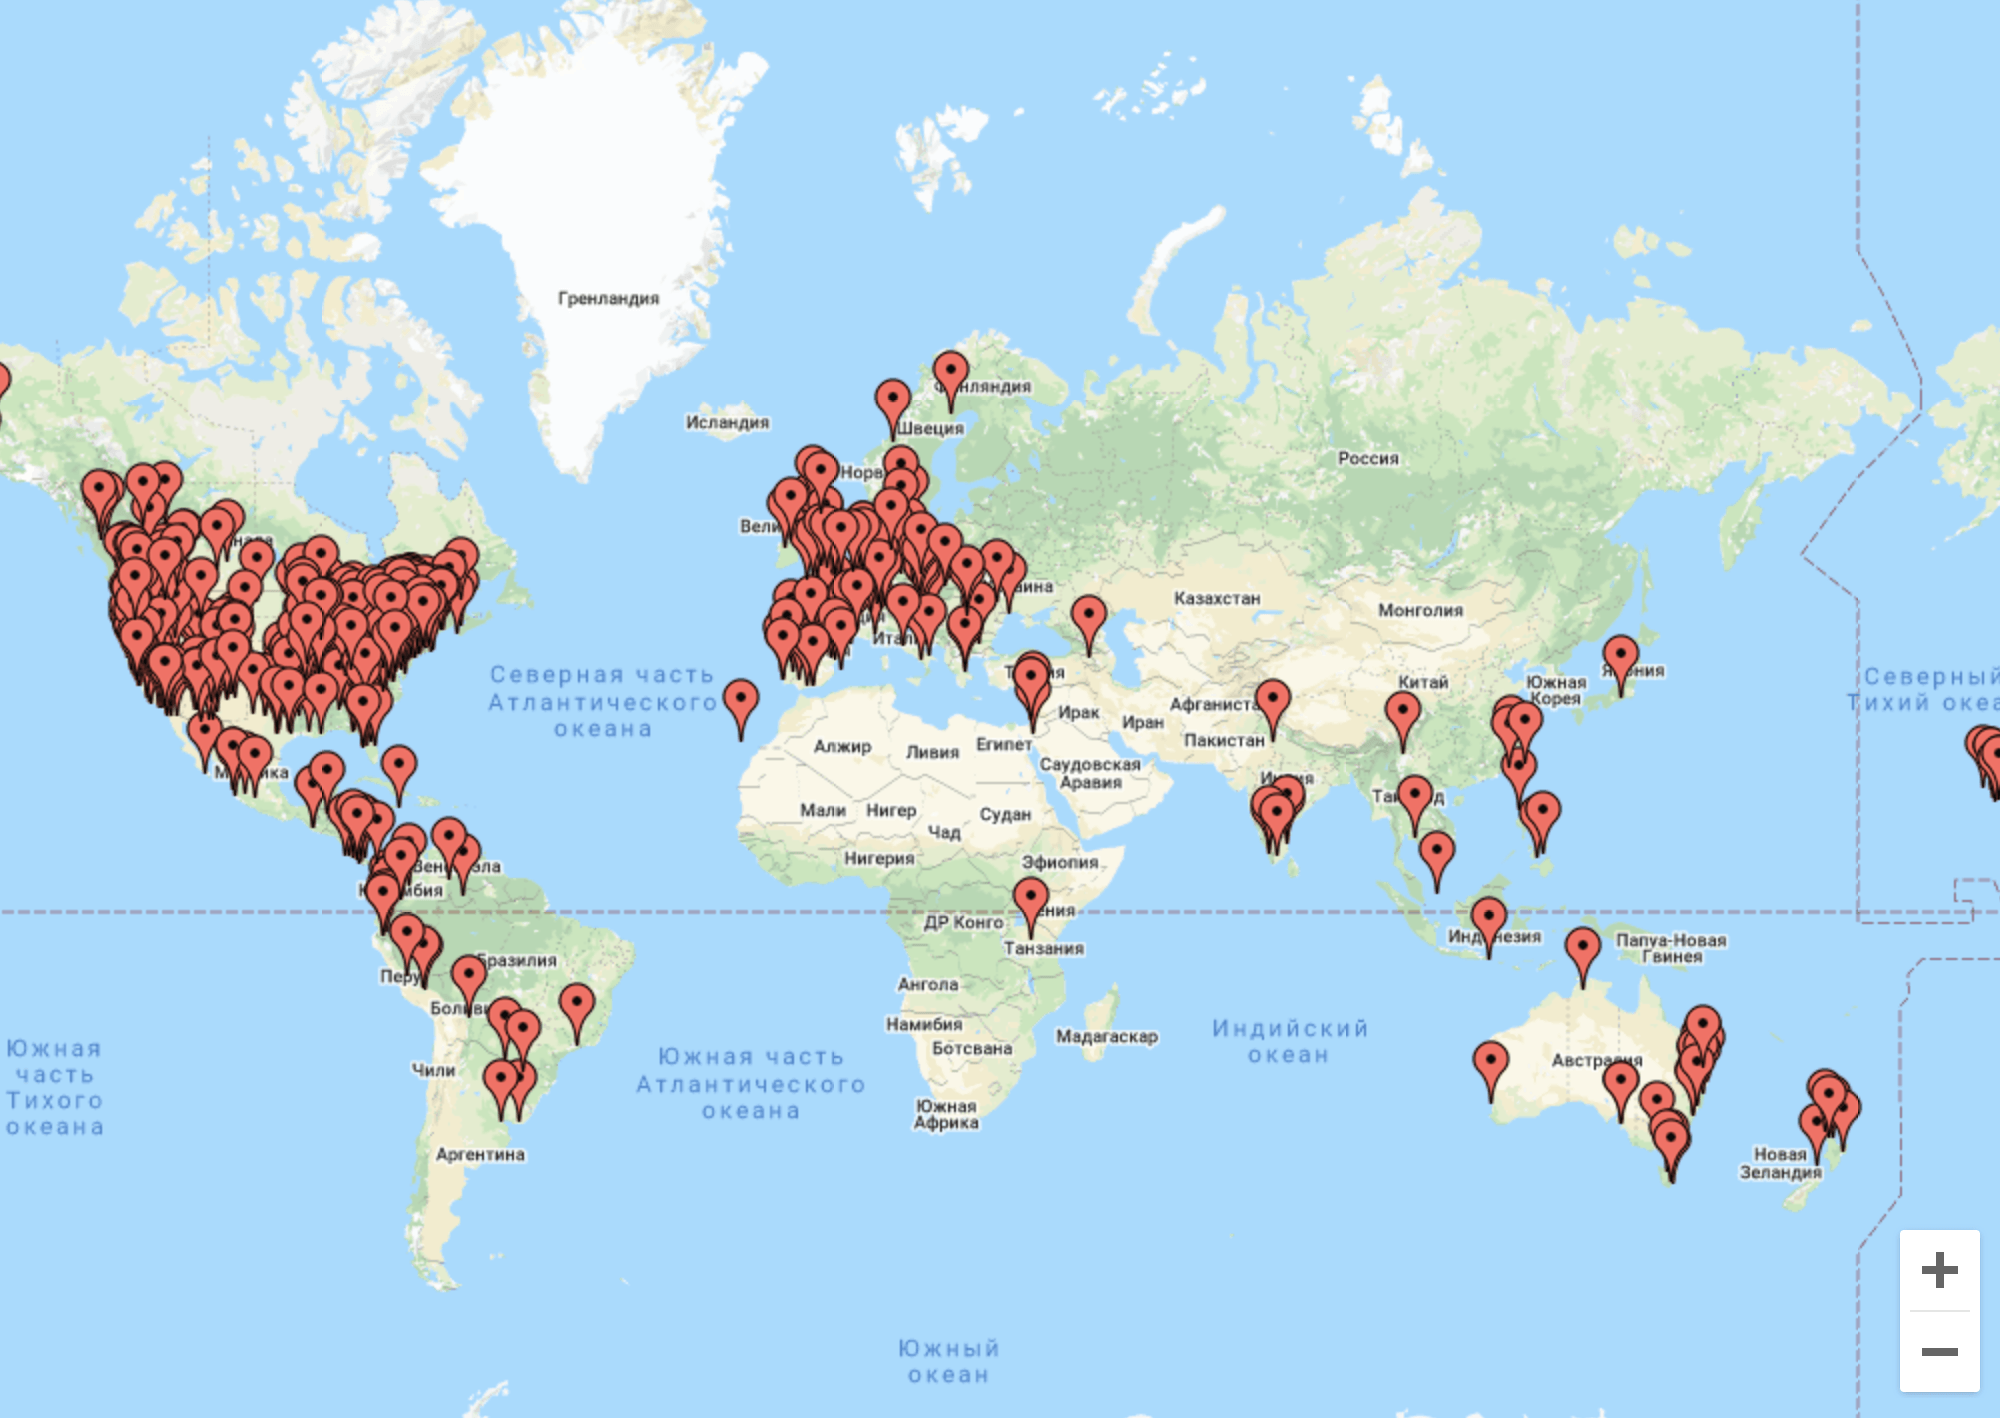Select the pin on eastern Brazil coast
The height and width of the screenshot is (1418, 2000).
click(x=577, y=1012)
